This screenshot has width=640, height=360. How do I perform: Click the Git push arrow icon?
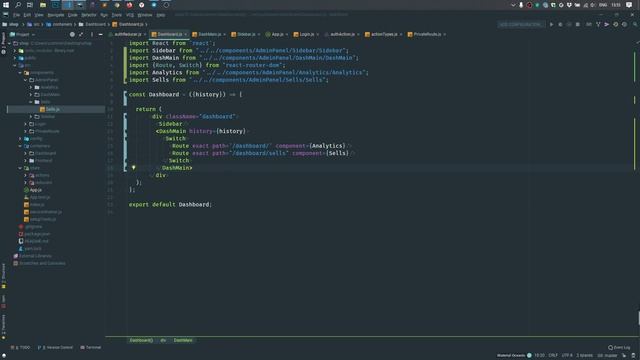click(607, 24)
